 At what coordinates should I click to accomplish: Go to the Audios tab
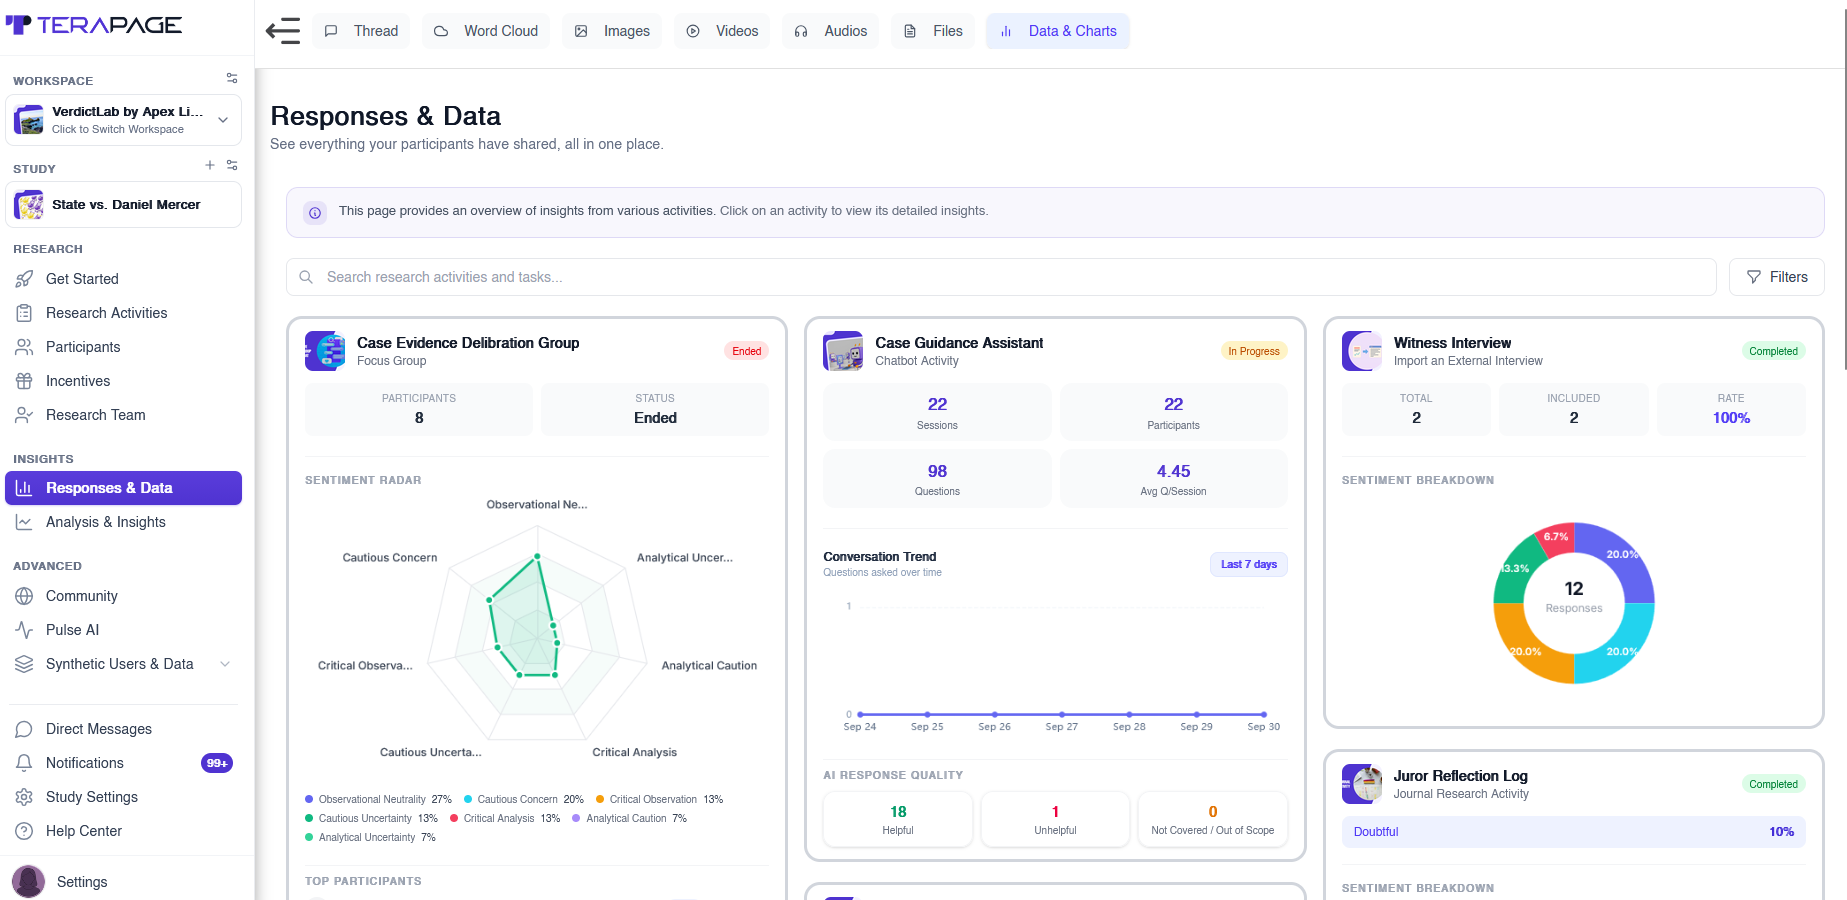point(831,31)
